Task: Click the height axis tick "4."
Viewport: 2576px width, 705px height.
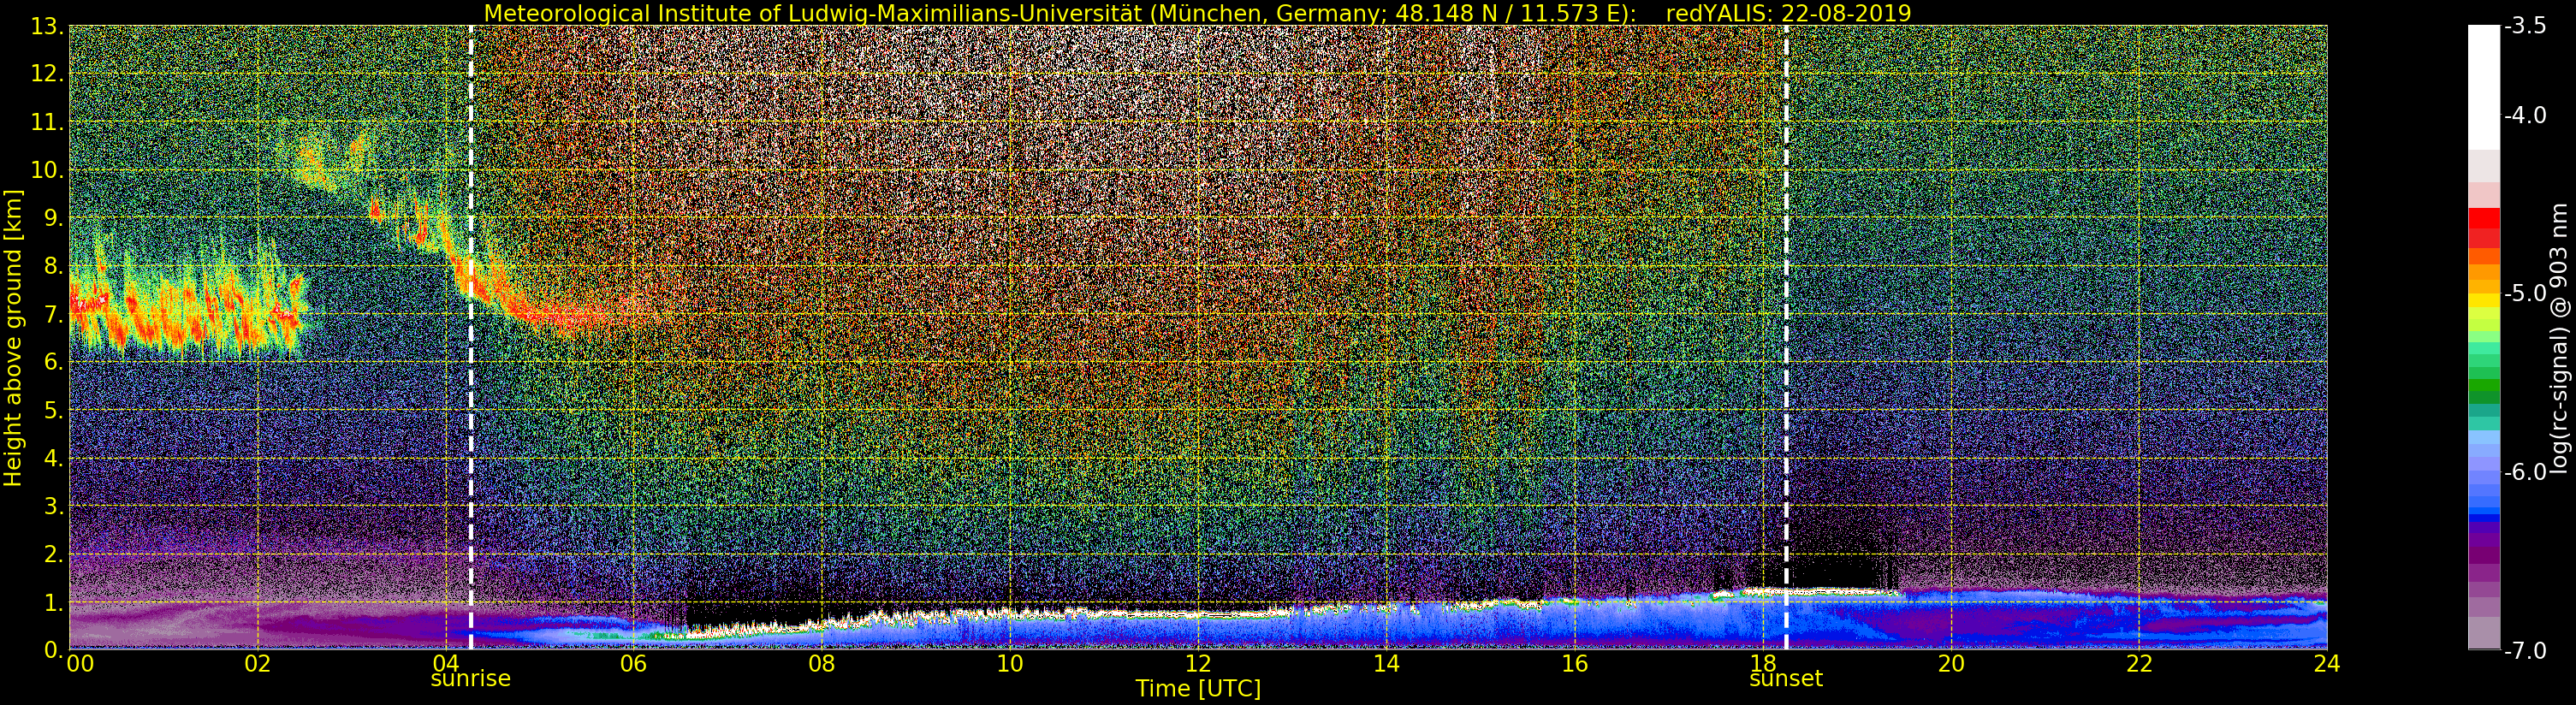Action: coord(53,458)
